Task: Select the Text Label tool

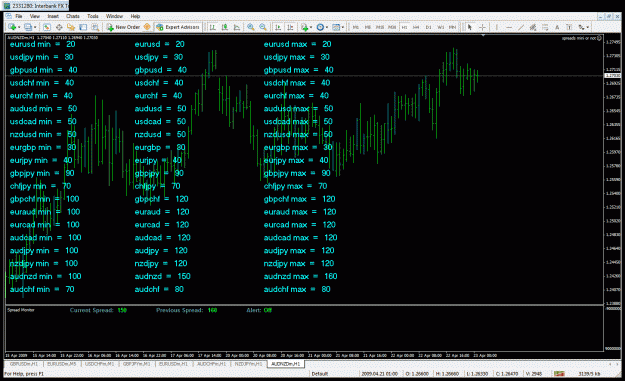Action: coord(569,27)
